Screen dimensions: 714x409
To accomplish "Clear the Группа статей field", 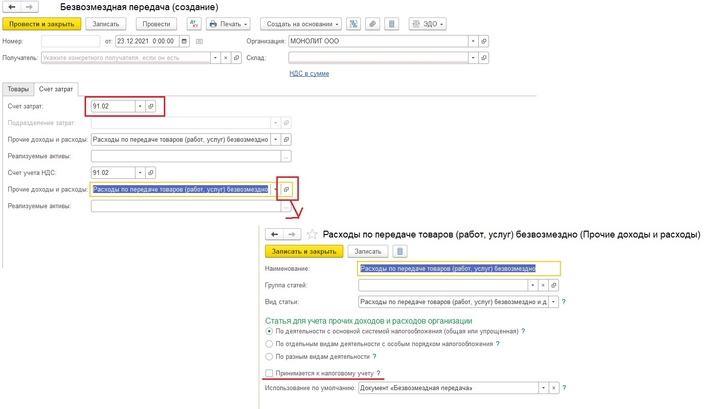I will point(543,285).
